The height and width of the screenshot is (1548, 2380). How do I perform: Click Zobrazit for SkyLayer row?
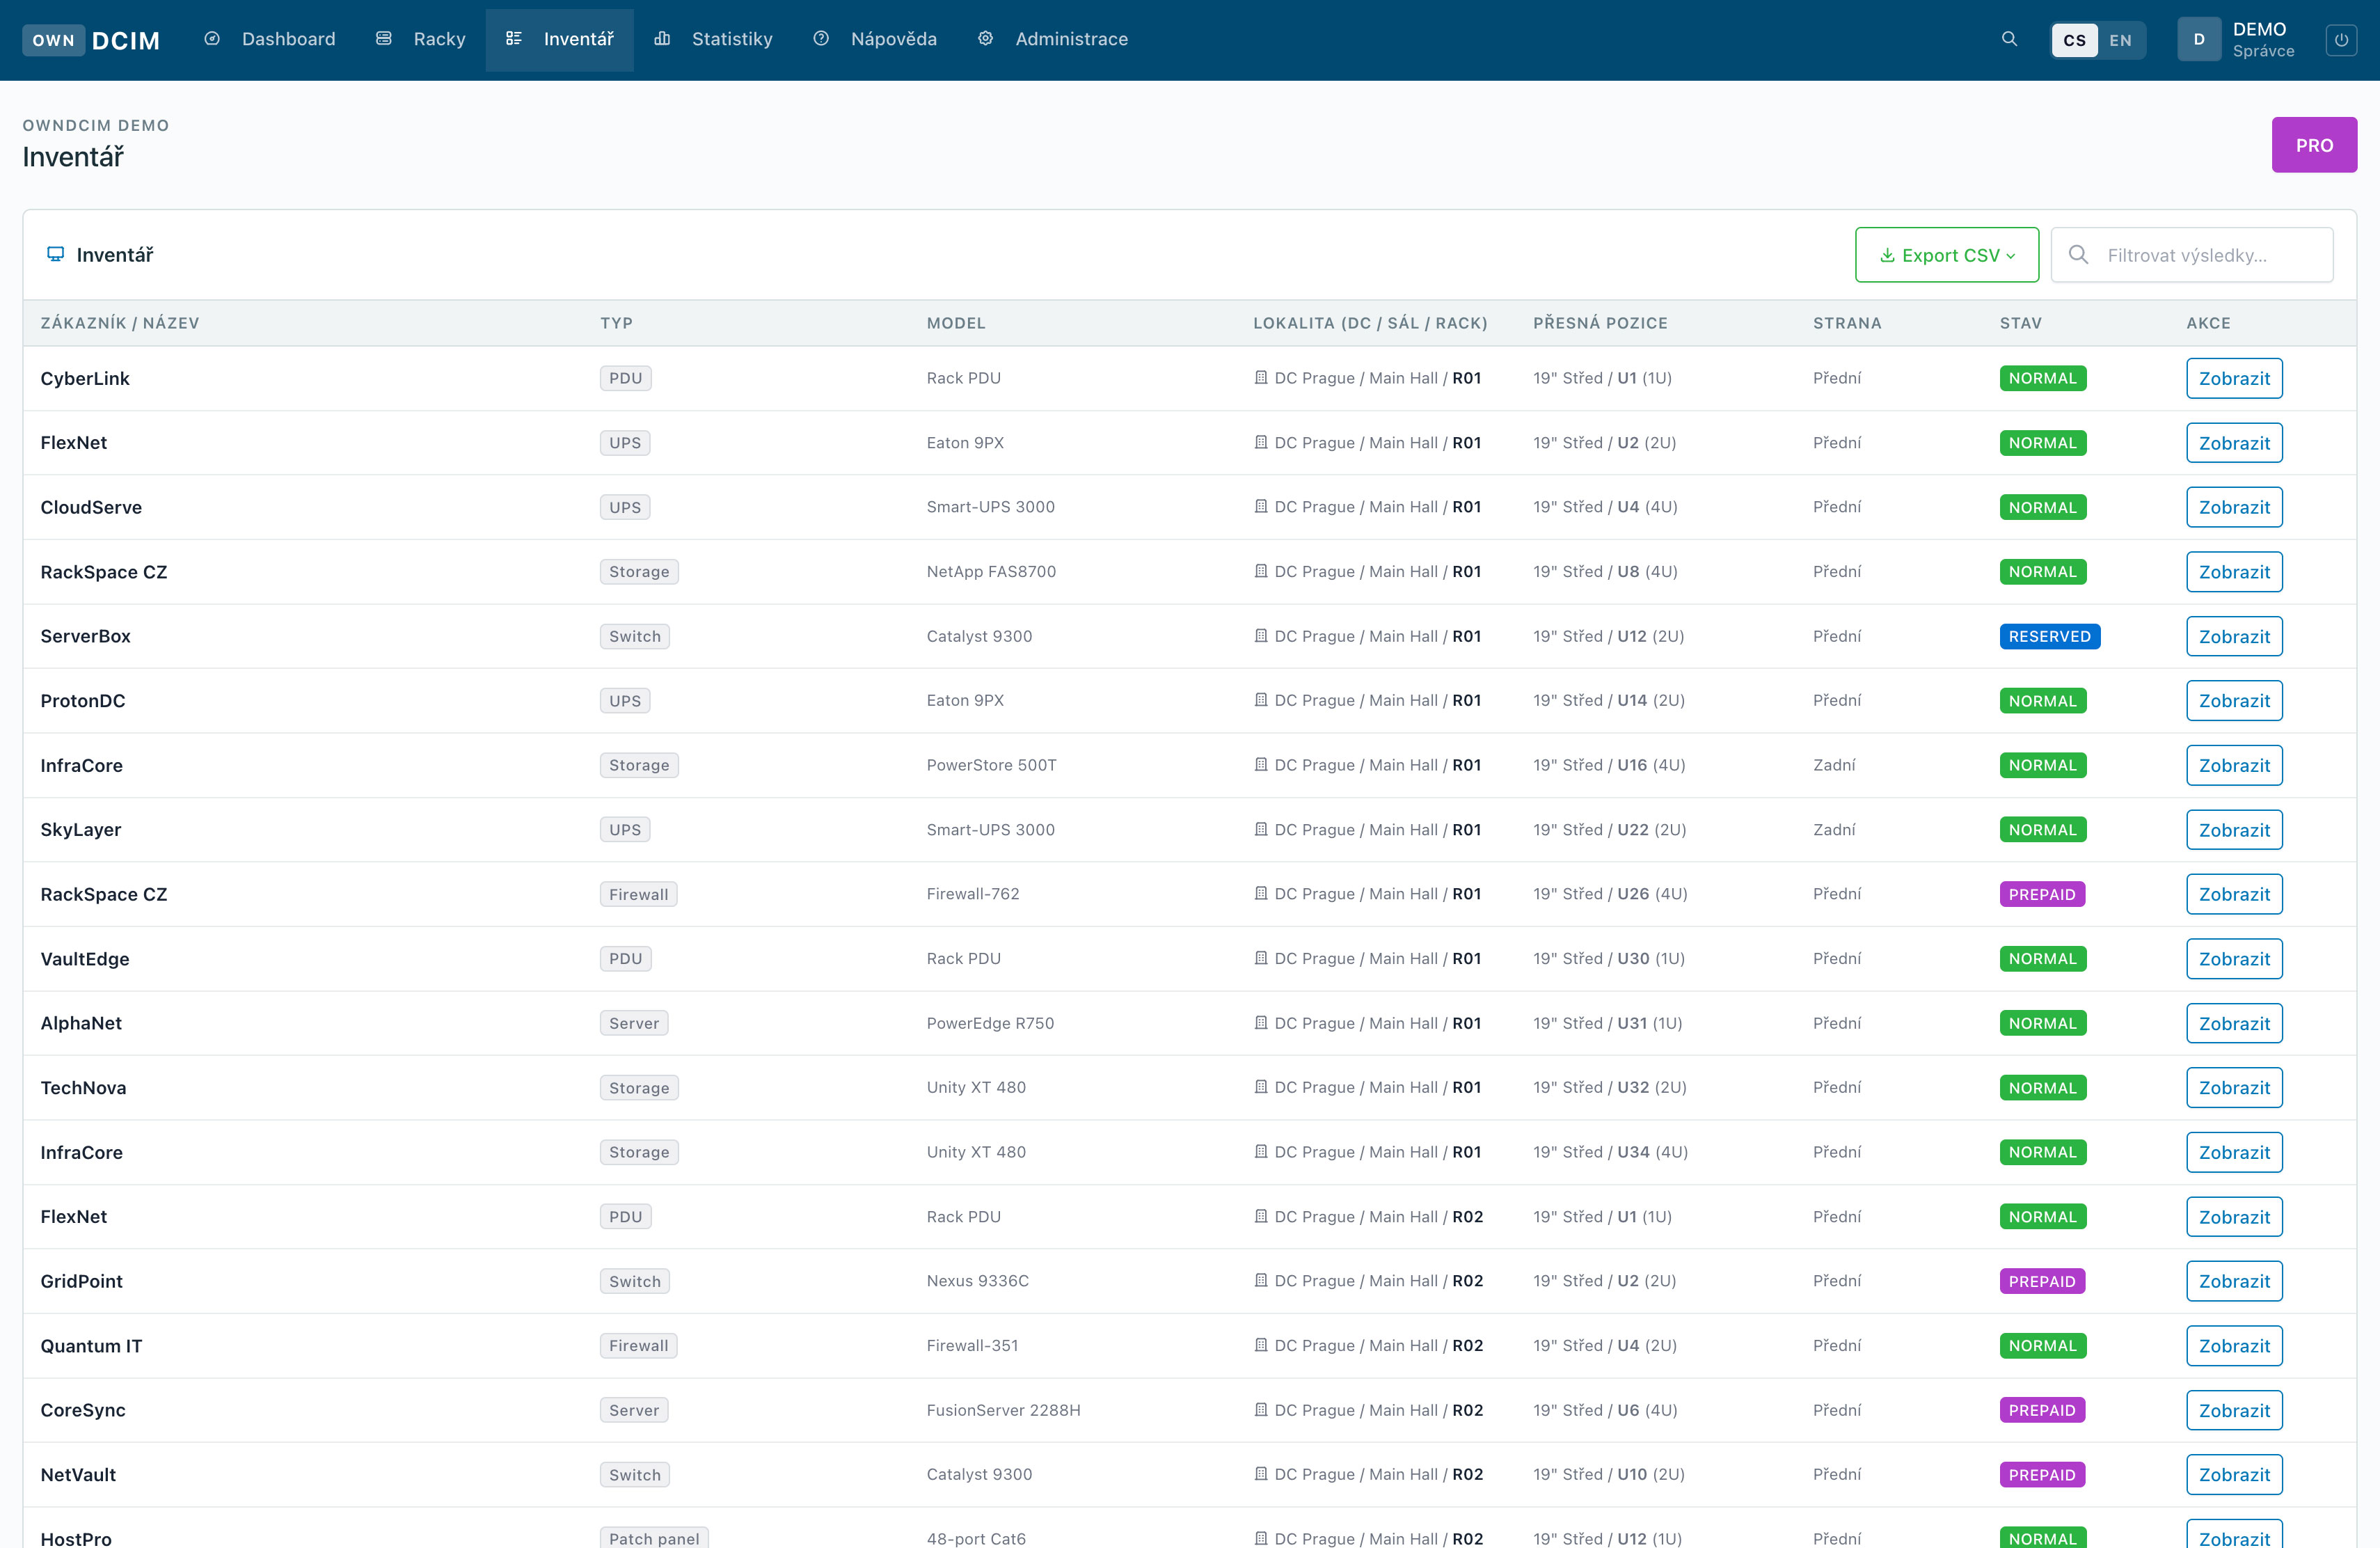click(x=2234, y=830)
